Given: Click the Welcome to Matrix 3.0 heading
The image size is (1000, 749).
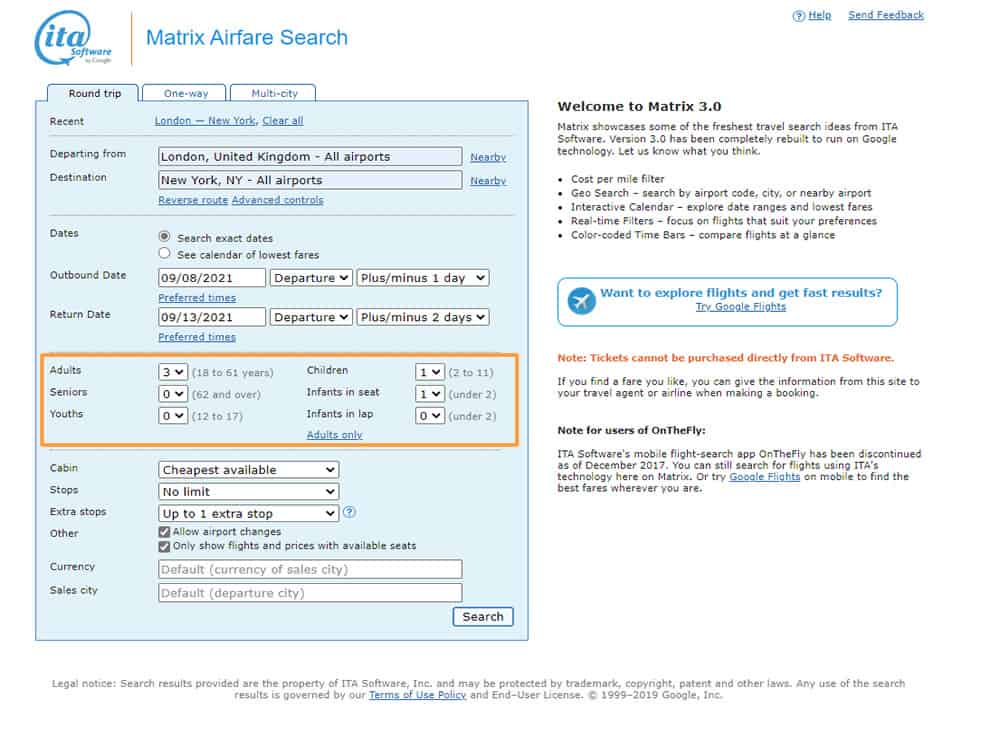Looking at the screenshot, I should [639, 107].
